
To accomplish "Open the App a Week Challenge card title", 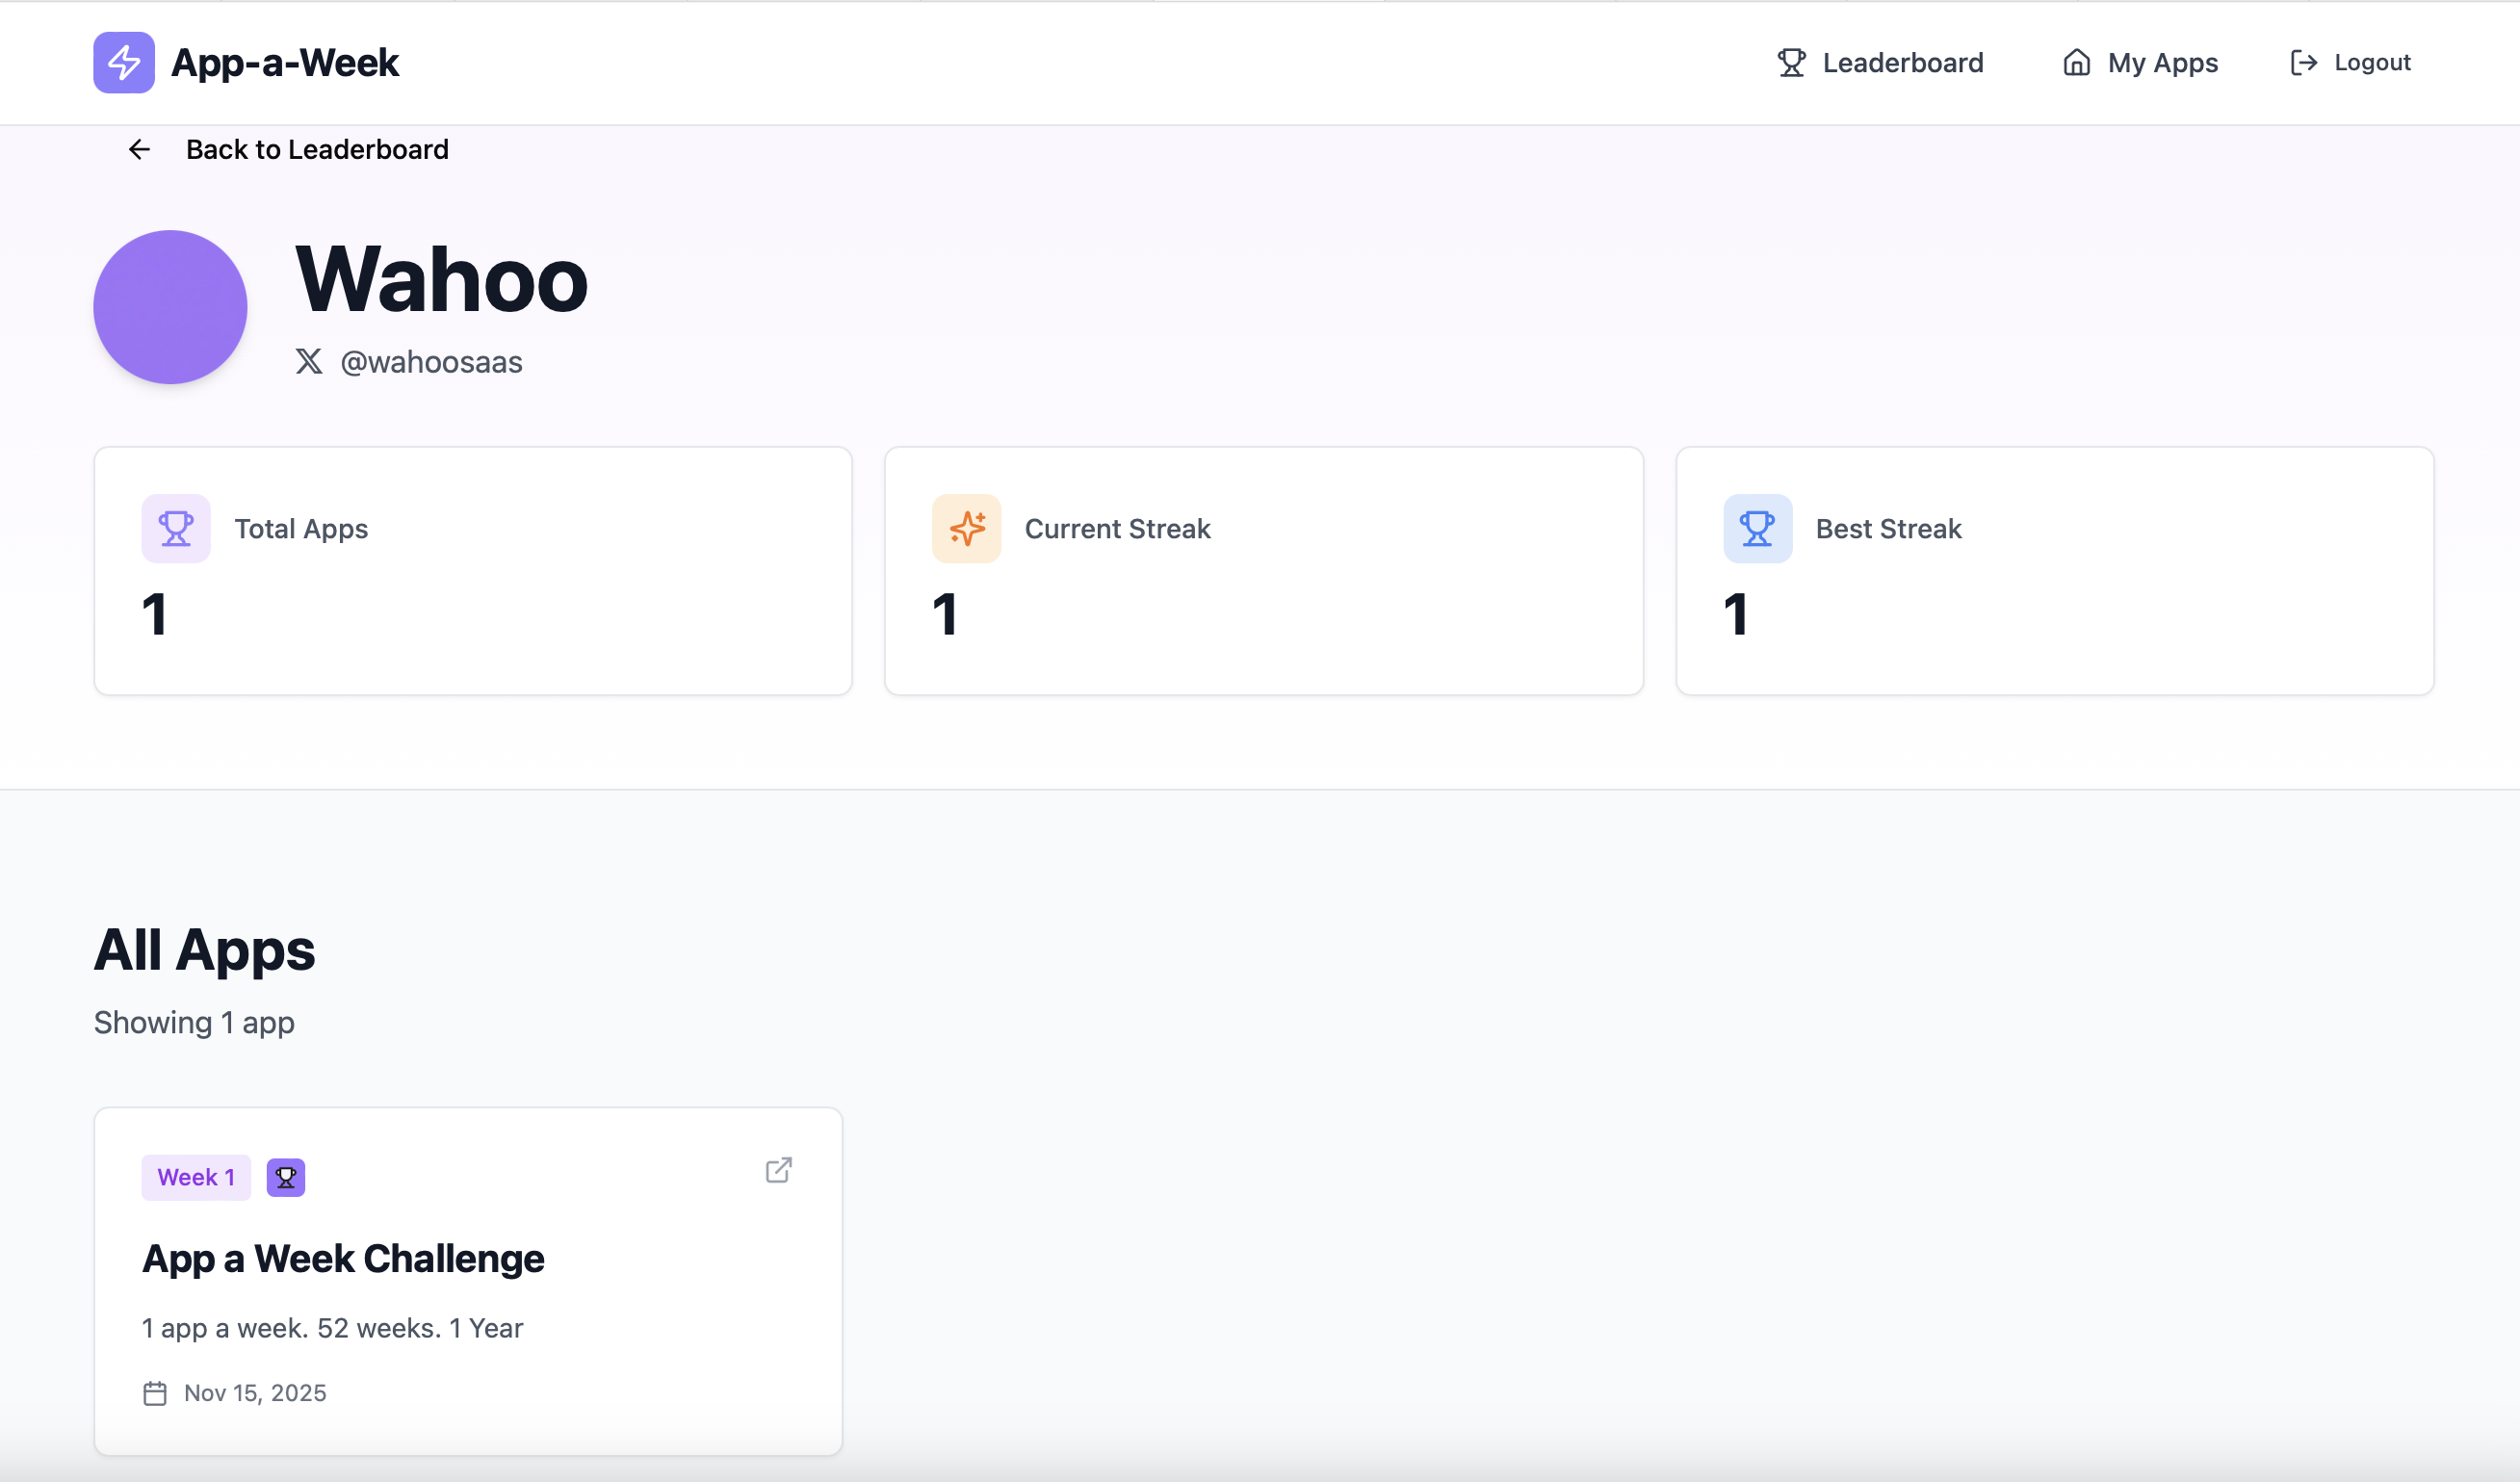I will (x=343, y=1258).
